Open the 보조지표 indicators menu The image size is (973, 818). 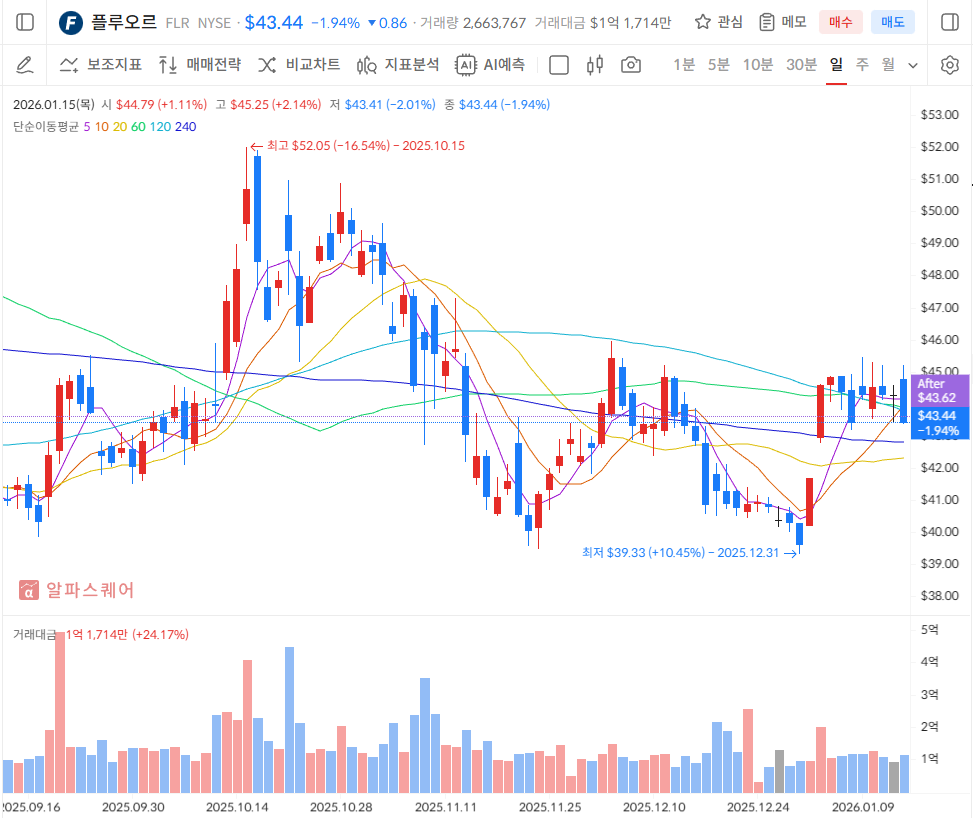tap(100, 65)
